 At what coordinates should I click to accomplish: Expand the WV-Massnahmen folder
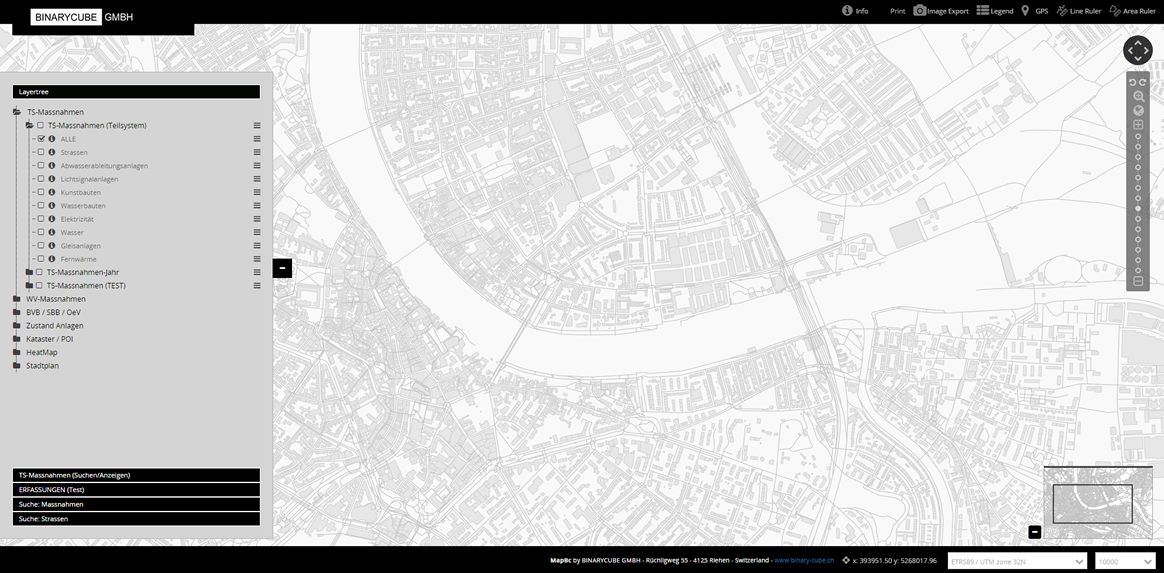point(17,299)
